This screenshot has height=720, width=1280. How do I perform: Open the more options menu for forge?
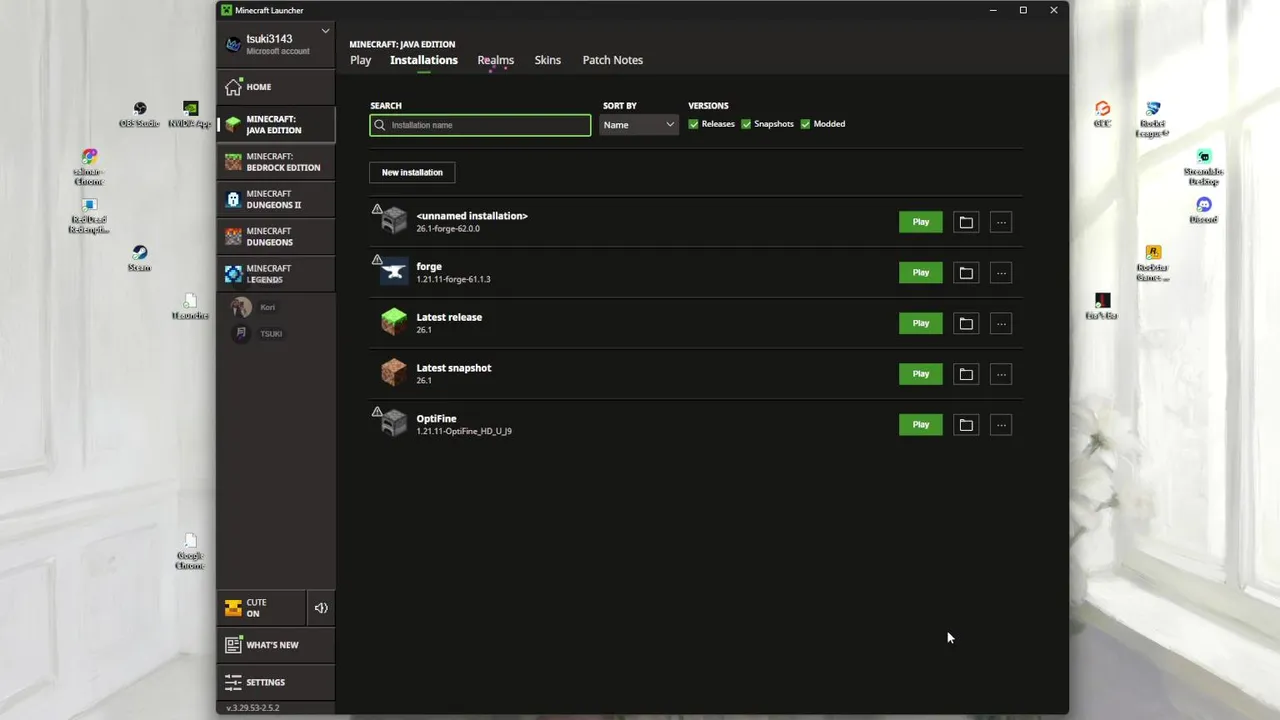pos(1001,273)
